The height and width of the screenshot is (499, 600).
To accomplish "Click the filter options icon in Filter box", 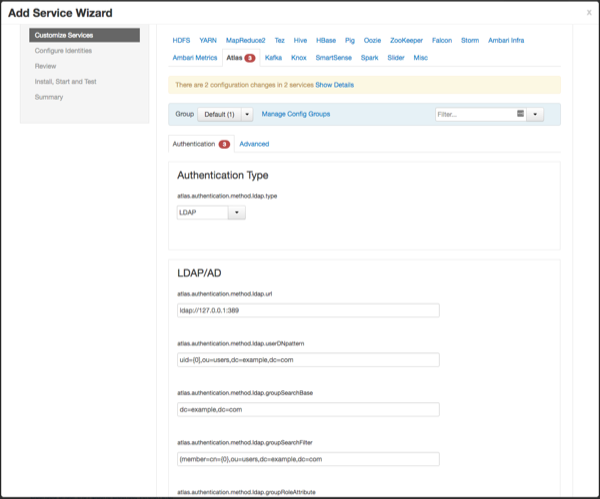I will (x=521, y=114).
